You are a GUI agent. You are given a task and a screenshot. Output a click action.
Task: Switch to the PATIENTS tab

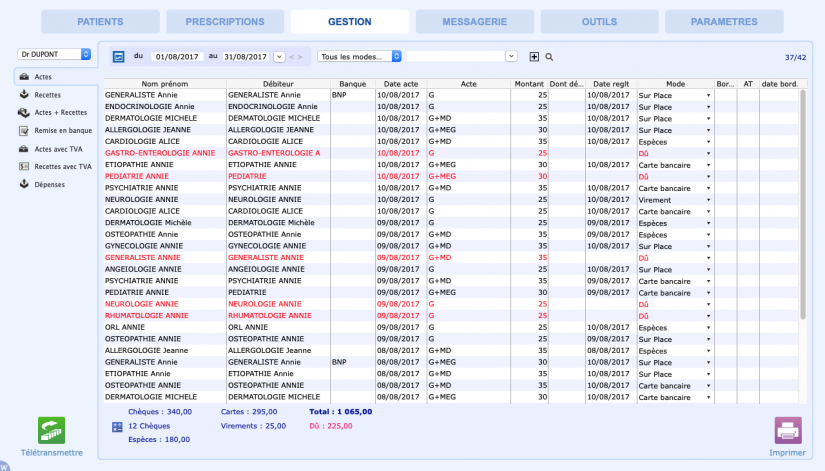pos(100,22)
